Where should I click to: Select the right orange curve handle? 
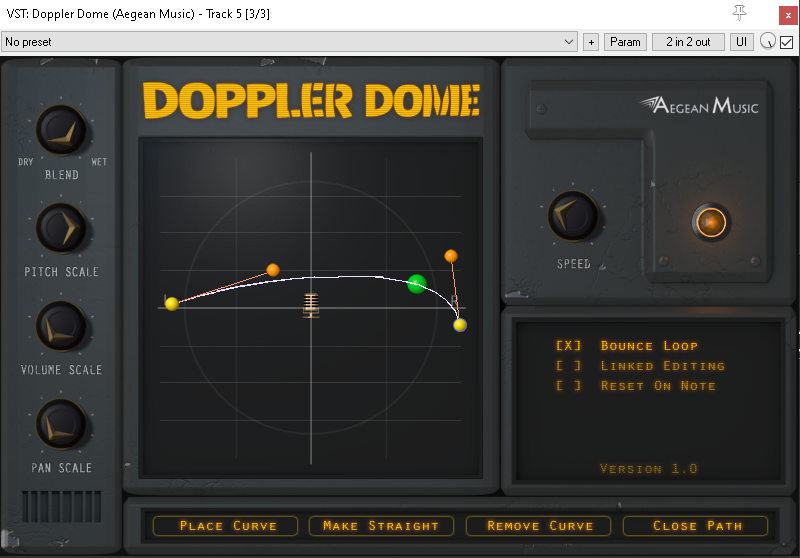coord(451,256)
